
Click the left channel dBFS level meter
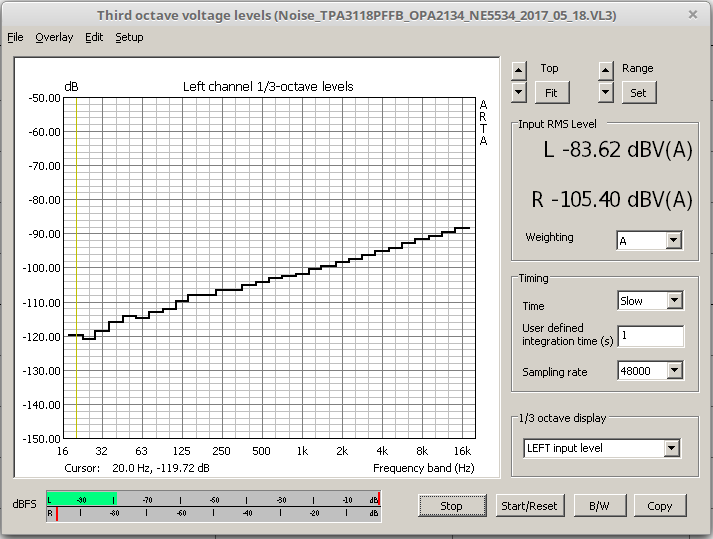212,499
